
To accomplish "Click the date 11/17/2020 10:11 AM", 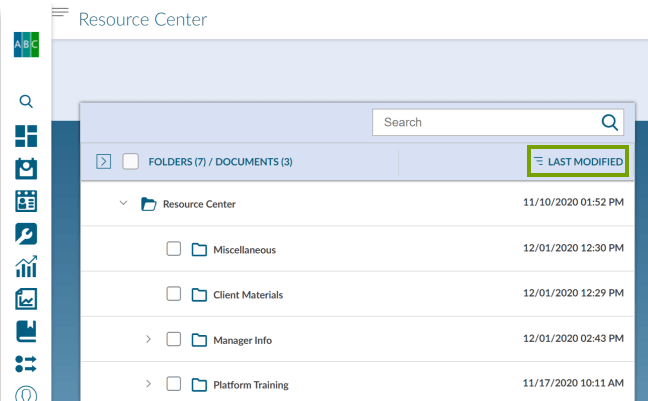I will tap(573, 383).
